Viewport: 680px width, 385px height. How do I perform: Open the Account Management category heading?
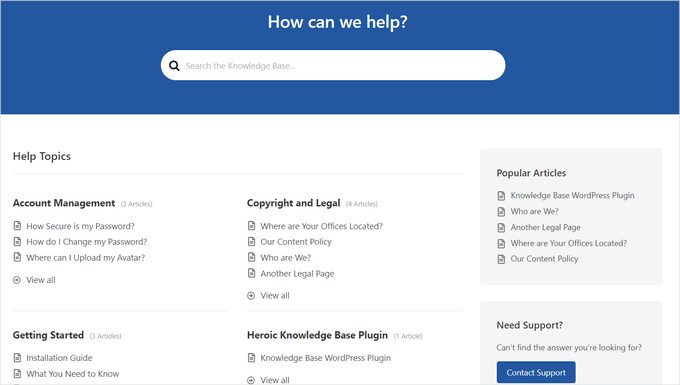coord(64,203)
